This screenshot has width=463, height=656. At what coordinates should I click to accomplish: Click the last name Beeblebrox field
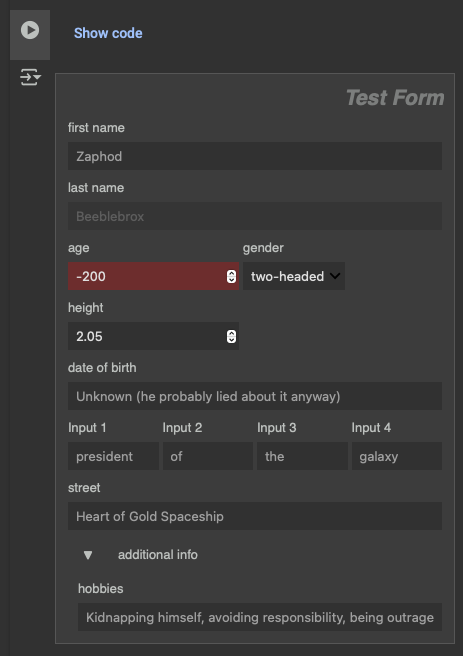(255, 216)
